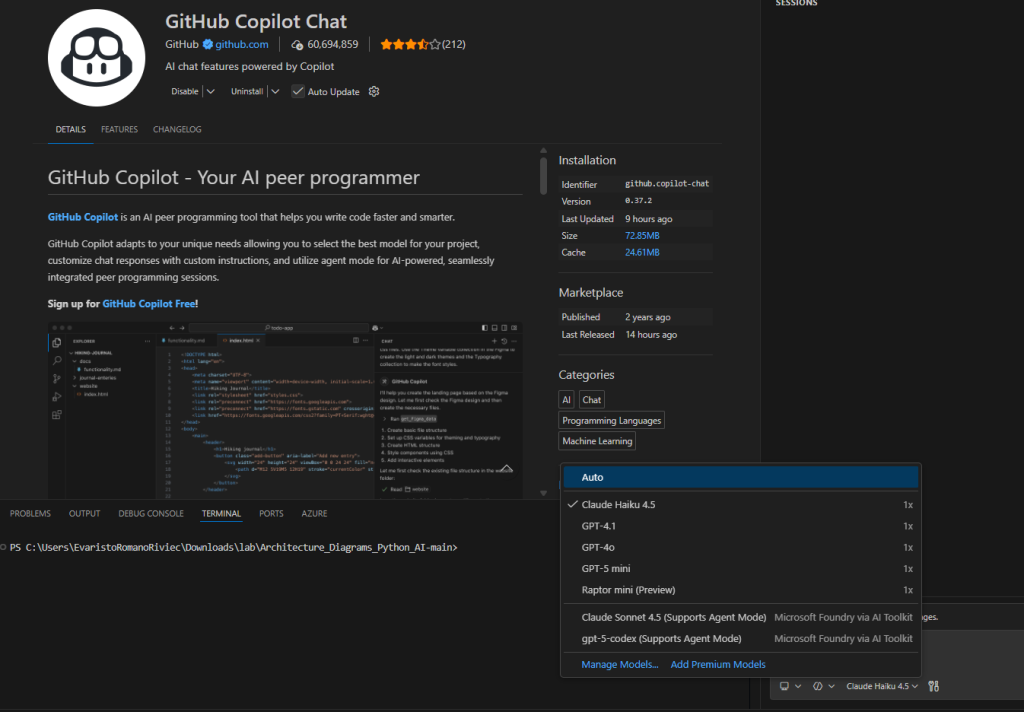The height and width of the screenshot is (712, 1024).
Task: Select Claude Haiku 4.5 in model list
Action: (x=618, y=505)
